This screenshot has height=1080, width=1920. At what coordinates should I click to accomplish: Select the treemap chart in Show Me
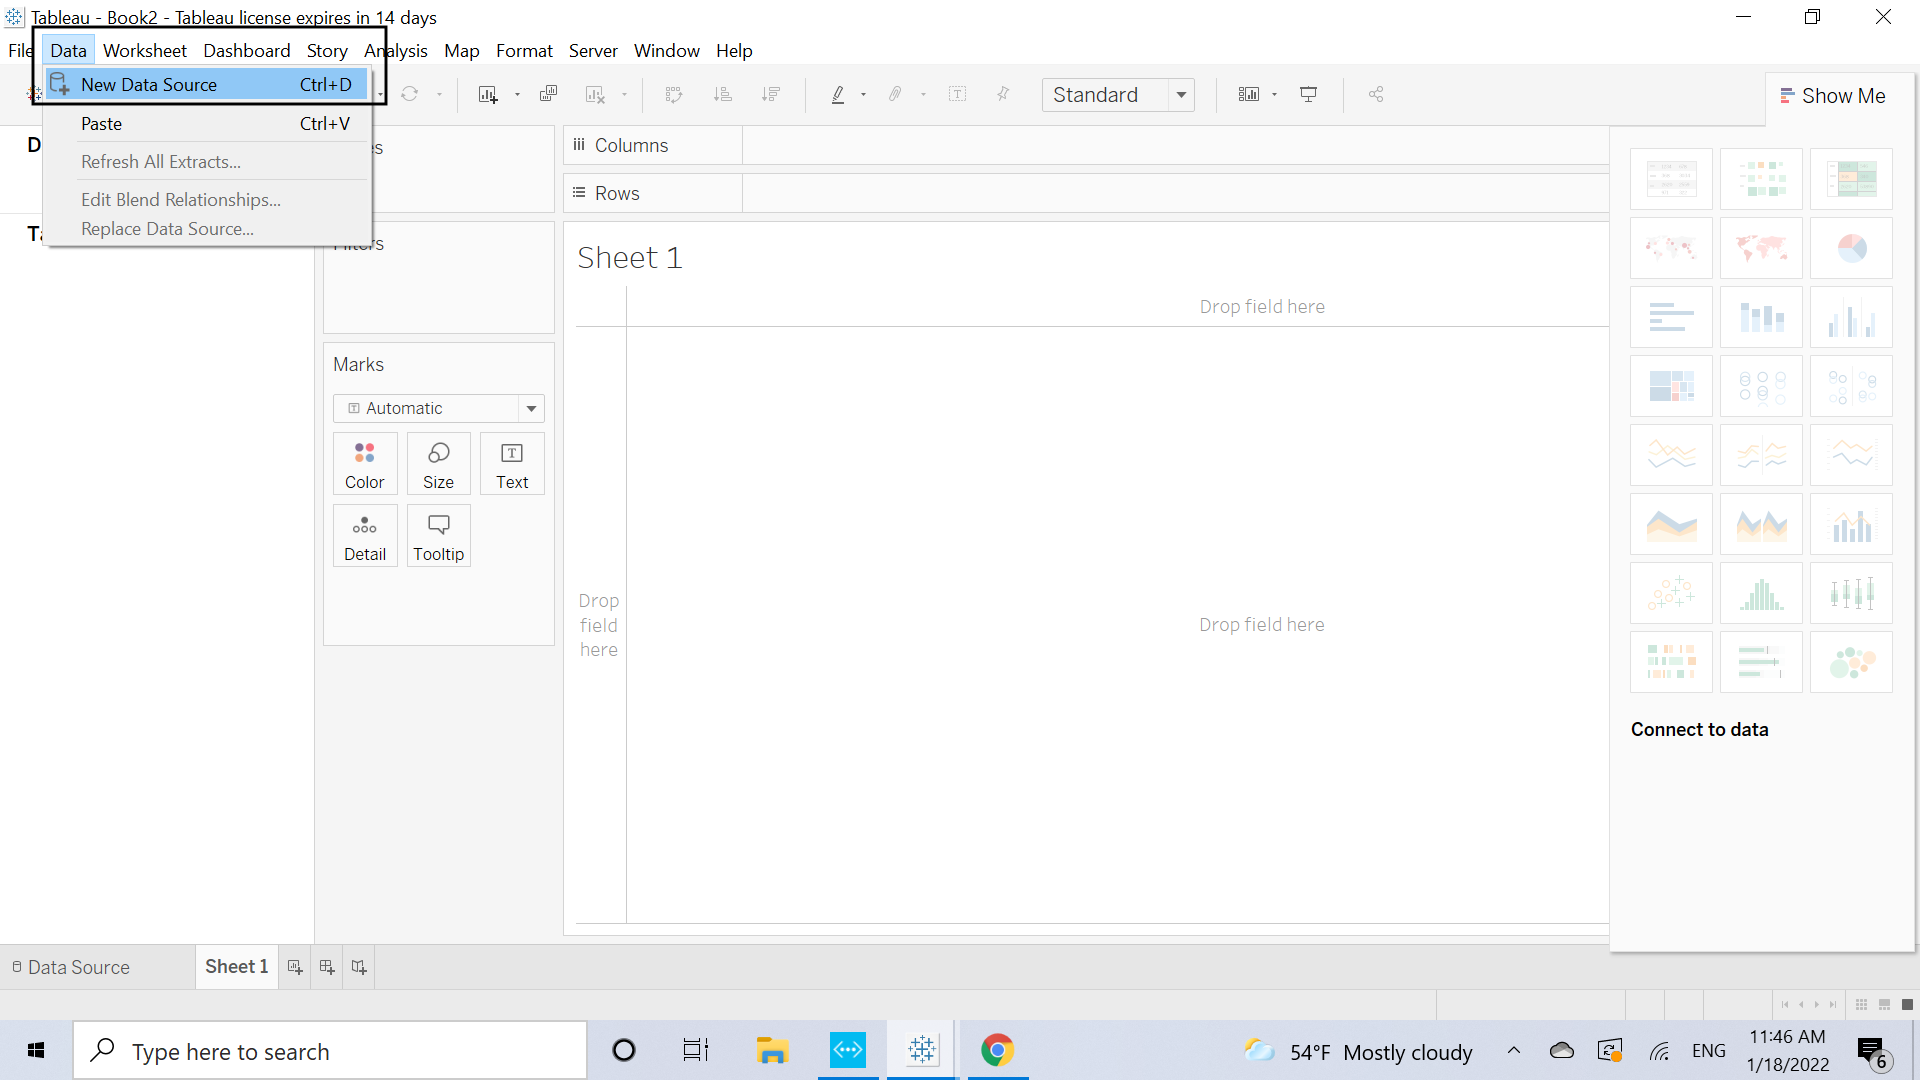[1671, 386]
